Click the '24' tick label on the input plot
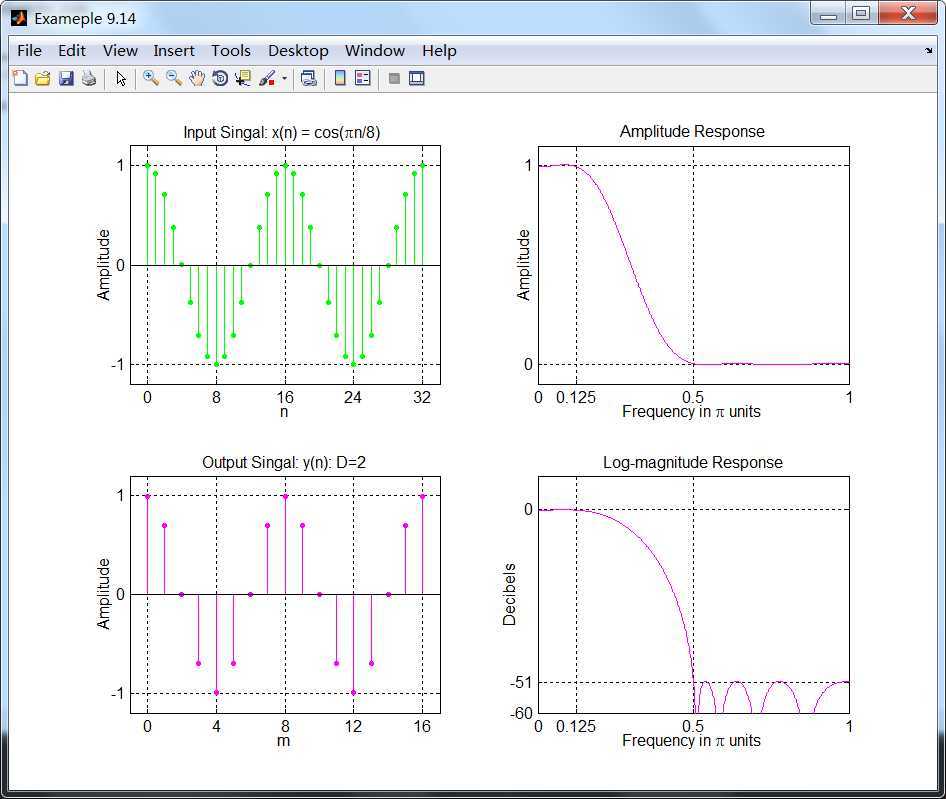 (353, 398)
